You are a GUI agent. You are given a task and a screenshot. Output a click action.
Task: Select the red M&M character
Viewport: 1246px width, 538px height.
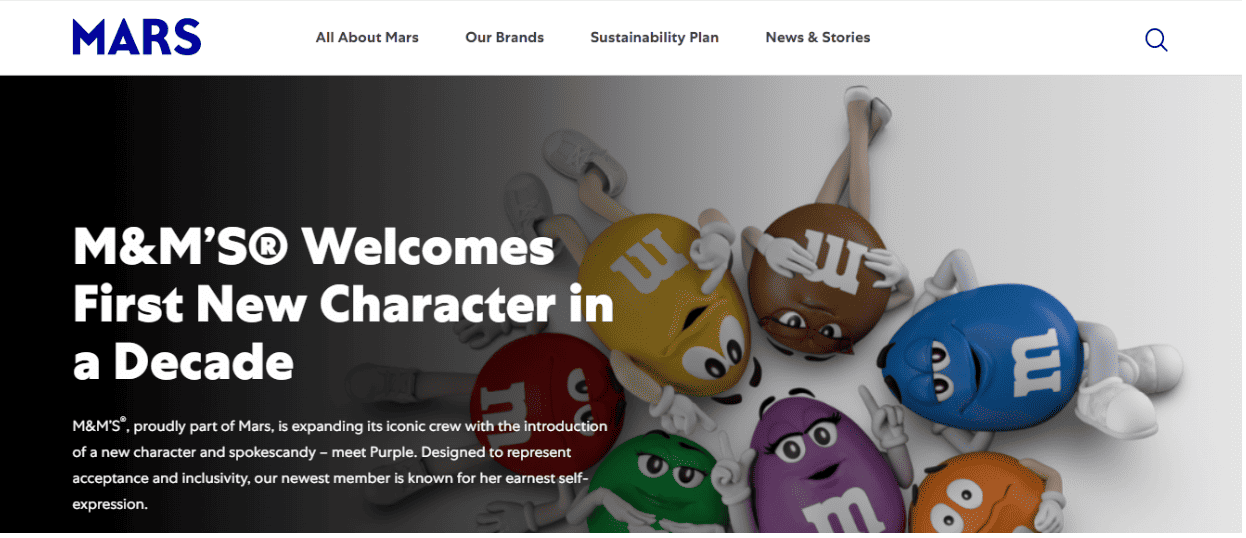(530, 400)
